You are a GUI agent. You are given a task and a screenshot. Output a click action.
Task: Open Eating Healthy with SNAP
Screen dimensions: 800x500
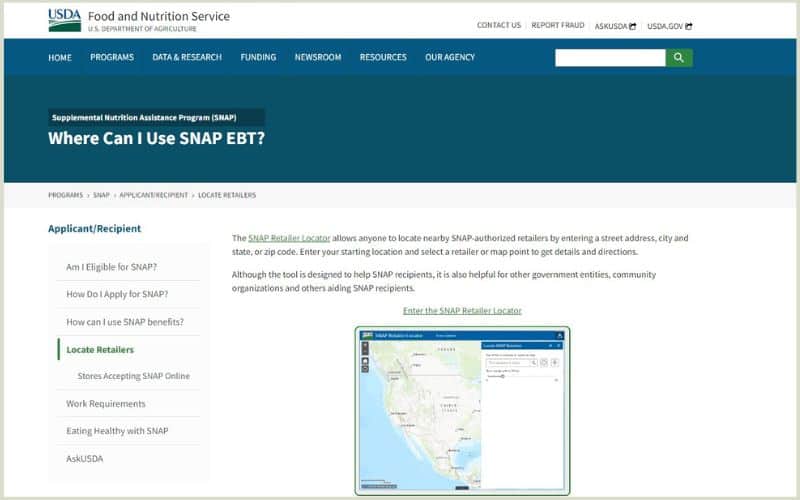pos(117,431)
